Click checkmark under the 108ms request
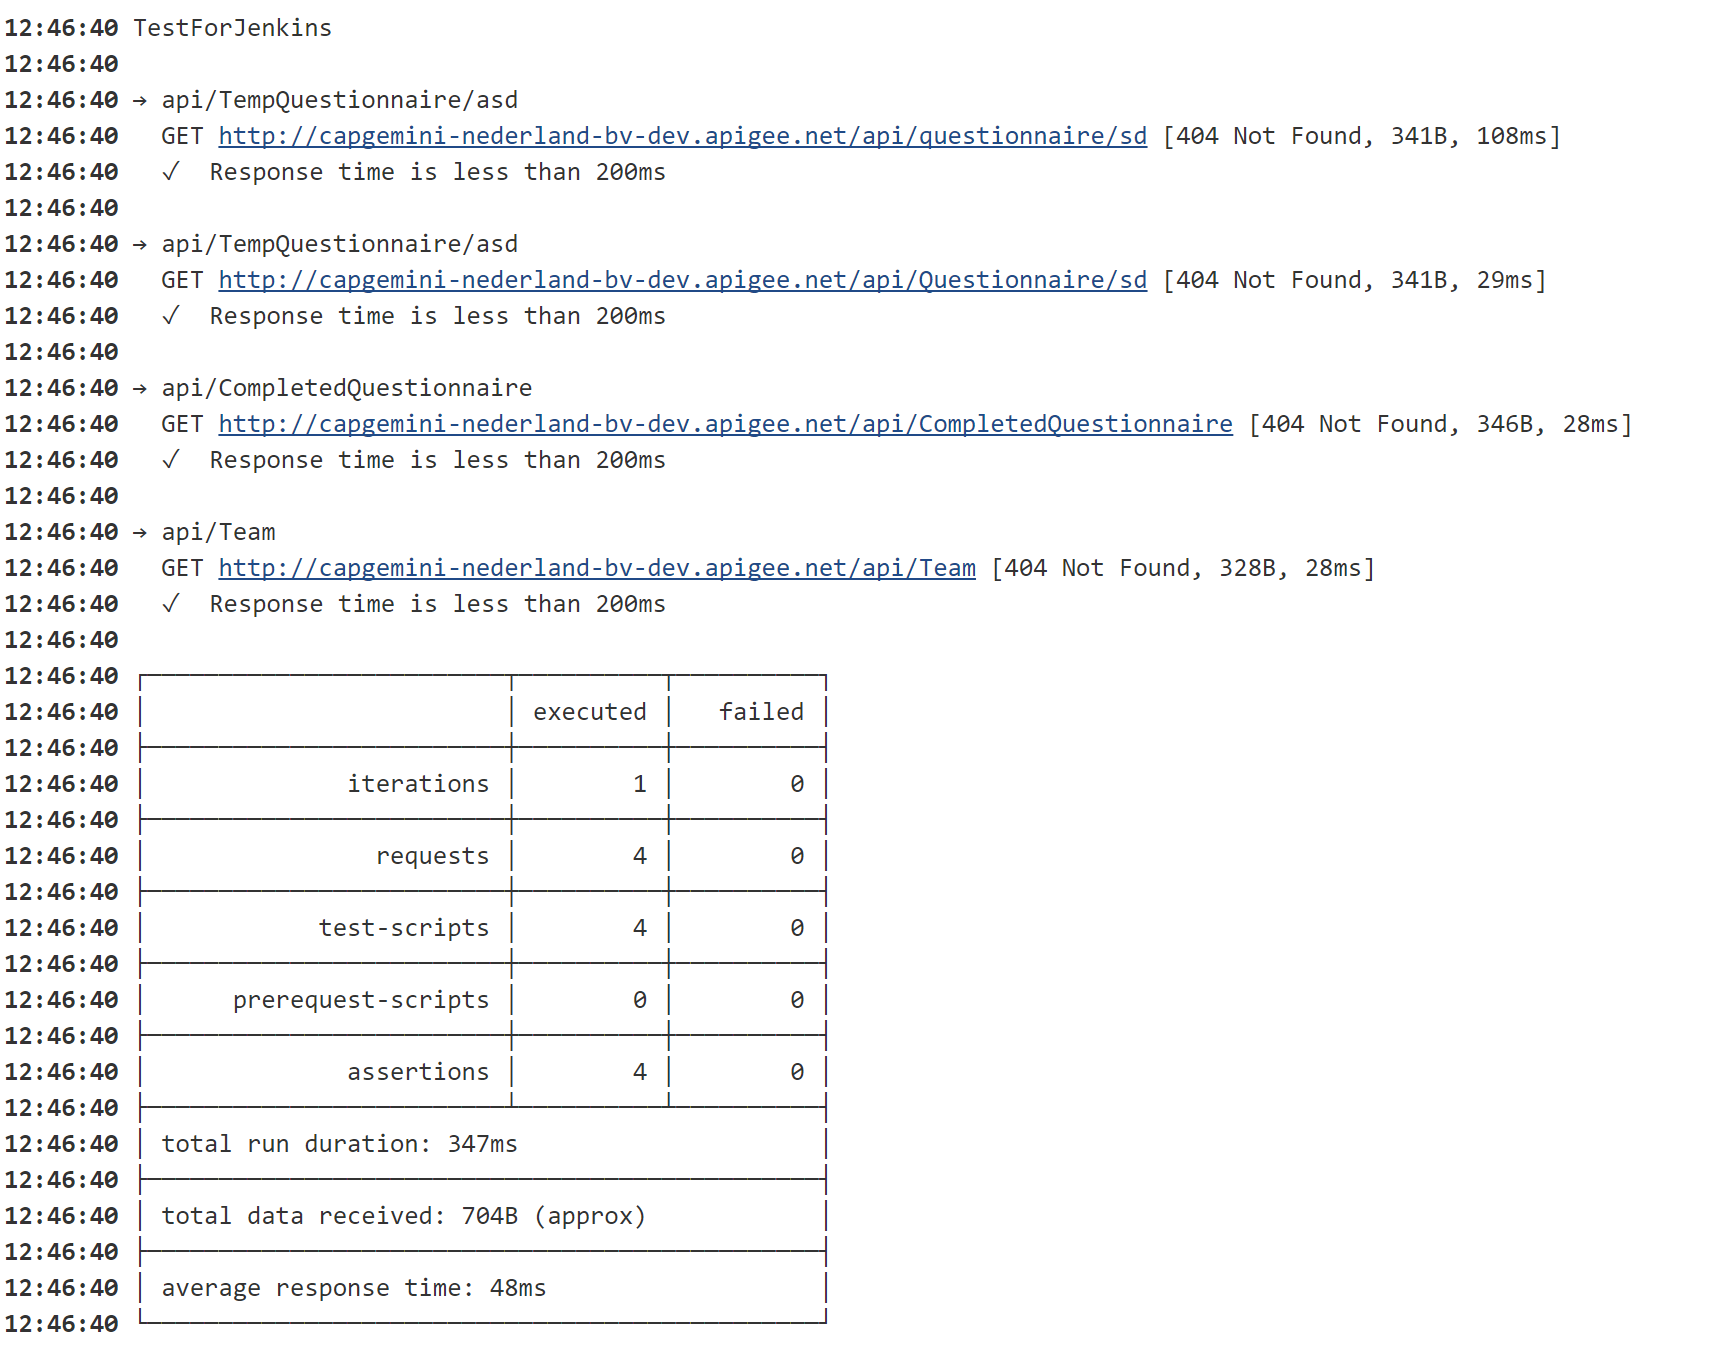 (171, 172)
